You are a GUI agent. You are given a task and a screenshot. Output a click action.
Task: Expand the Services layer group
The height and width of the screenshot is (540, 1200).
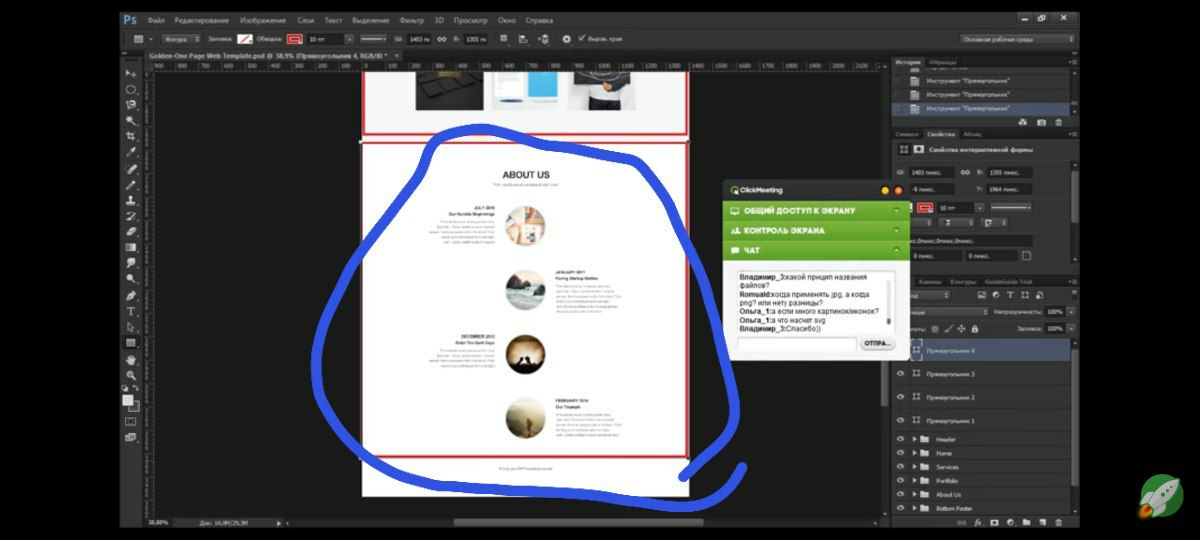914,467
